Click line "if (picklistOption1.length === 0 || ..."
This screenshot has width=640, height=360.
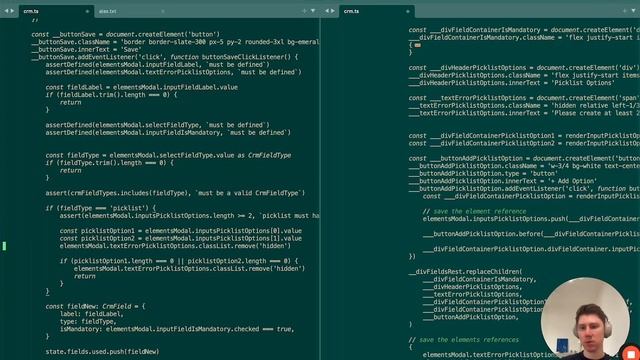(x=179, y=261)
